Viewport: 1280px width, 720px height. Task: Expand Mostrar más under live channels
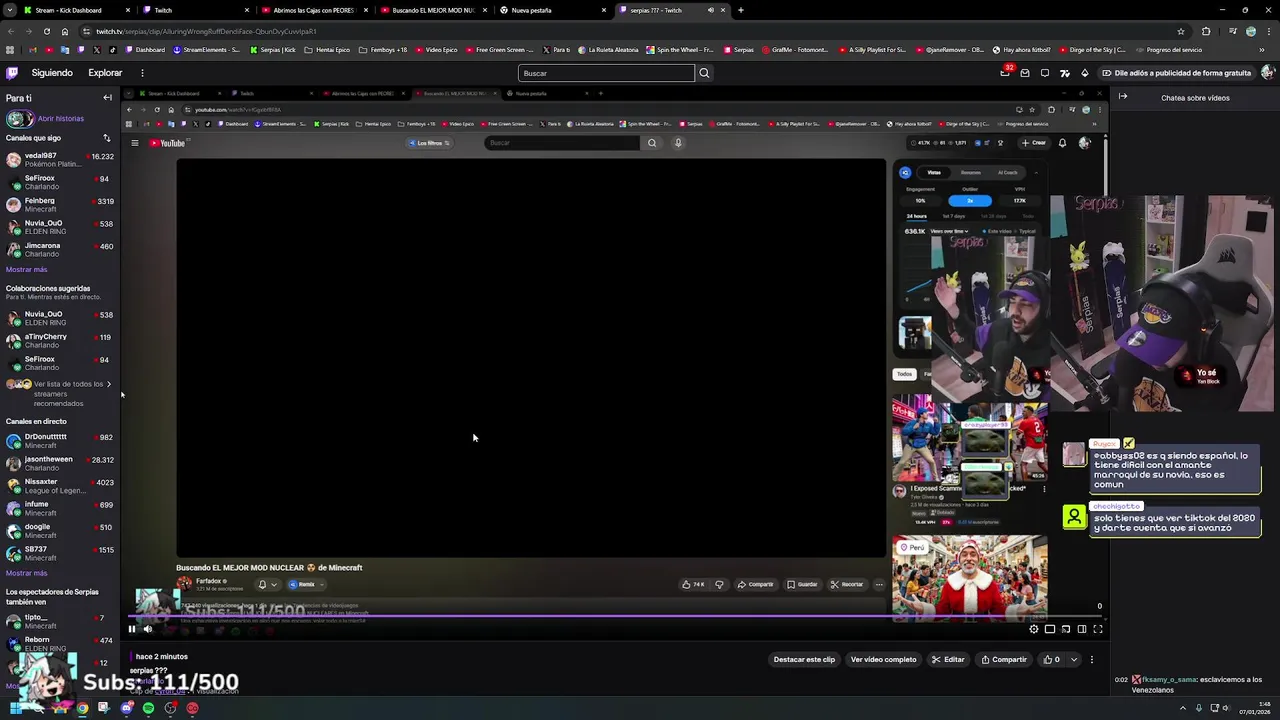[27, 573]
